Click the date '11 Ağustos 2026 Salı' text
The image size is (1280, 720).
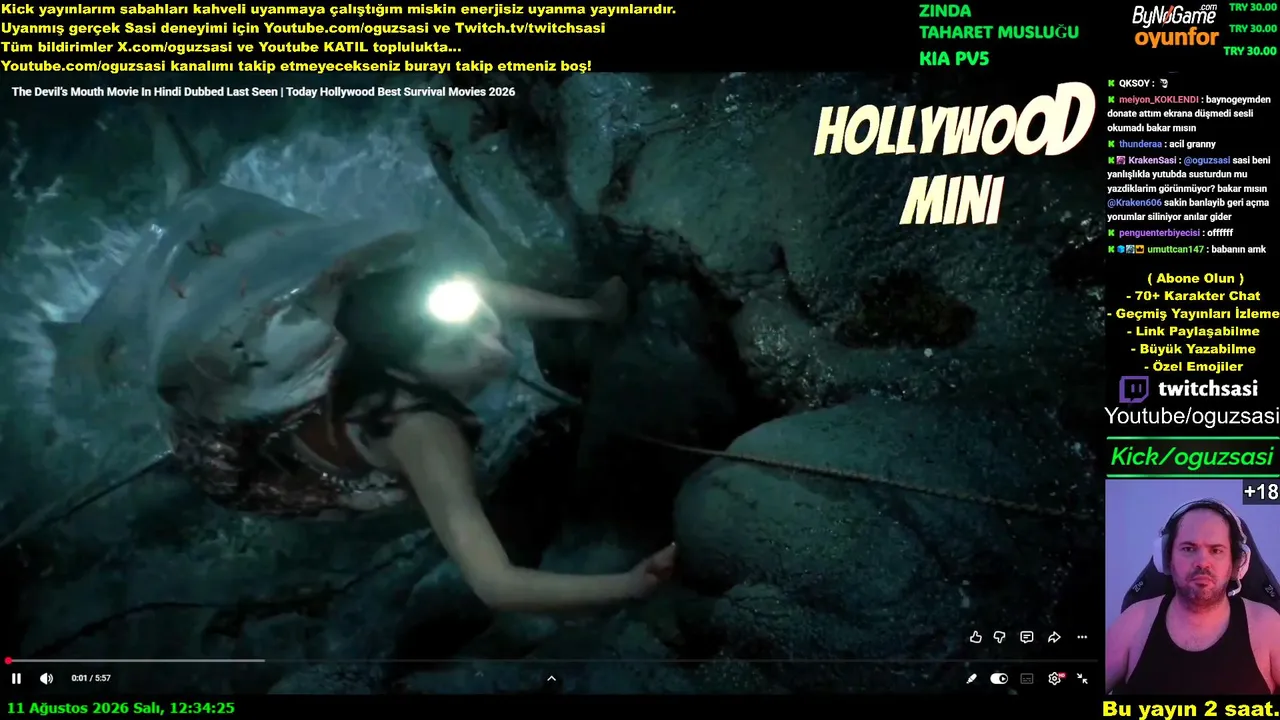tap(85, 708)
